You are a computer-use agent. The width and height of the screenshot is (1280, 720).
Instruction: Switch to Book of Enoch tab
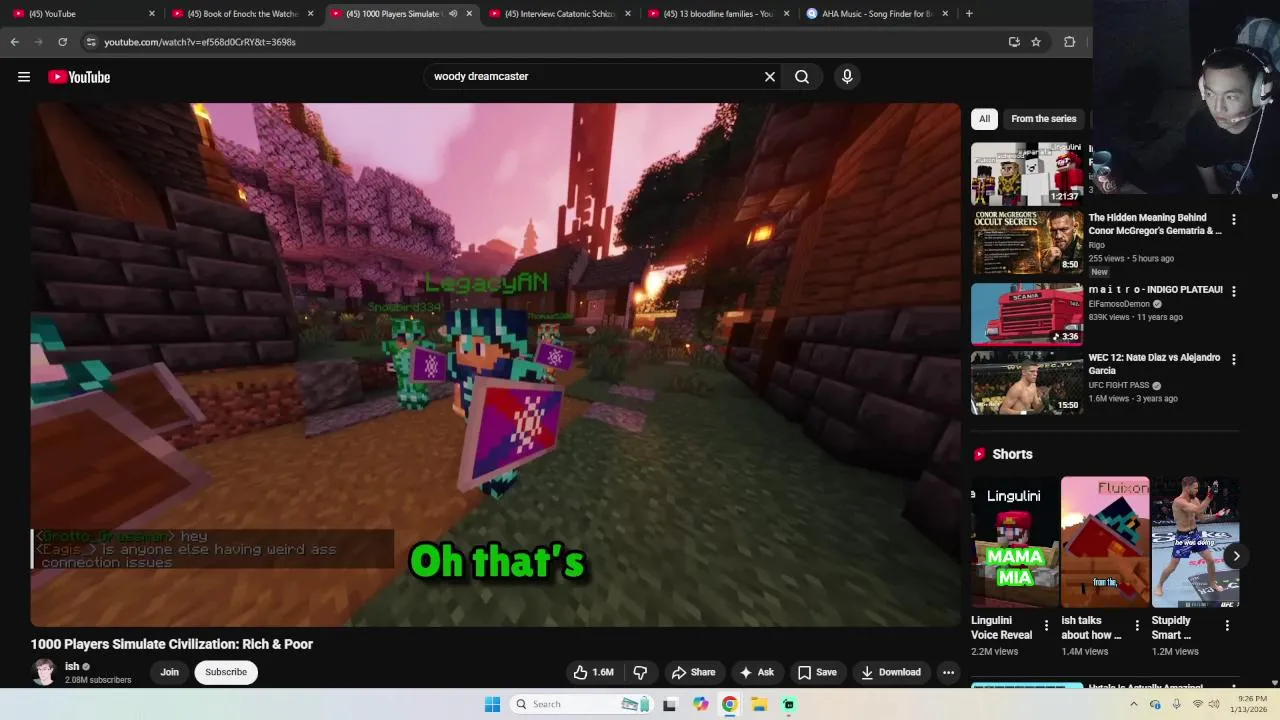(242, 13)
